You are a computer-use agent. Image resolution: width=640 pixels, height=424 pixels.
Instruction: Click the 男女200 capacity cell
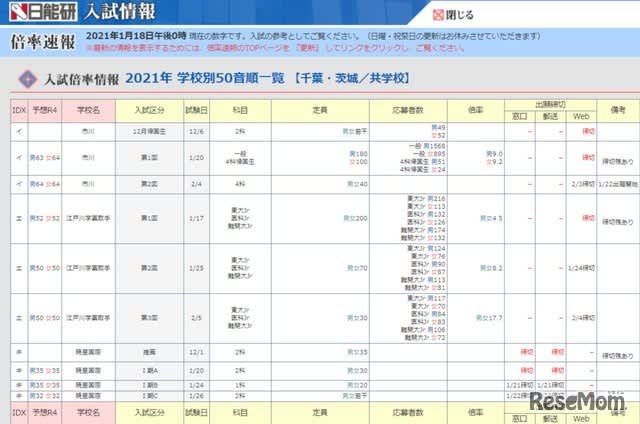coord(320,219)
